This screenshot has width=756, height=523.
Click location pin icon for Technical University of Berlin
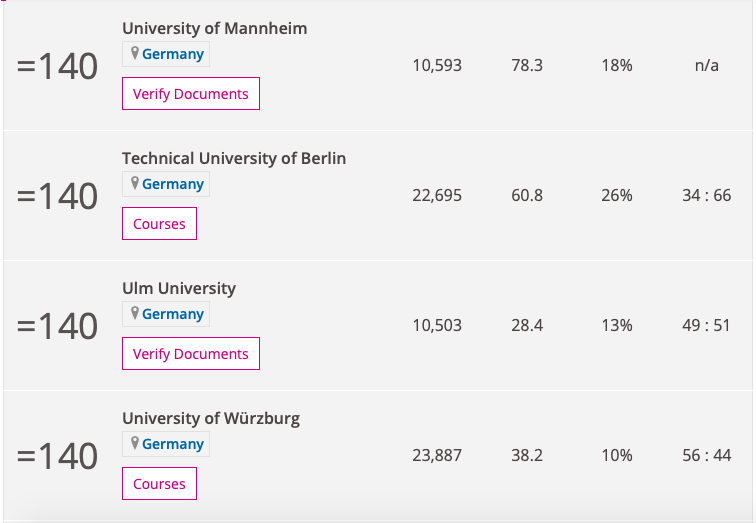pyautogui.click(x=134, y=183)
